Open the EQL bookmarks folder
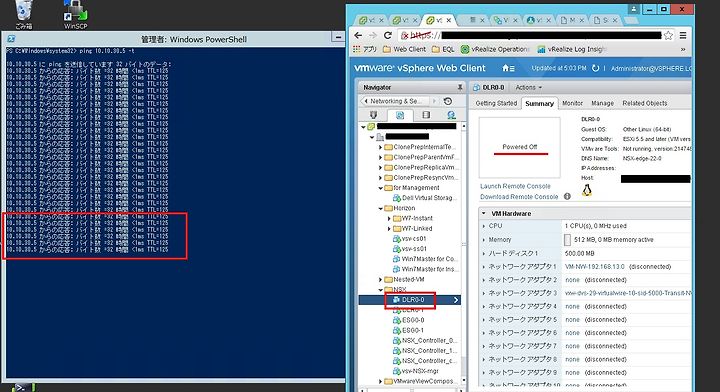Screen dimensions: 720x392 (443, 49)
